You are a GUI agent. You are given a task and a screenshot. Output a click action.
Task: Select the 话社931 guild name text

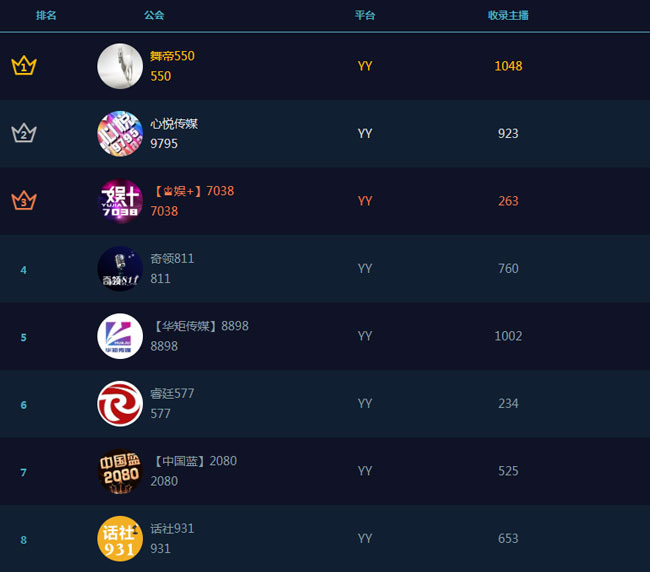(x=172, y=529)
